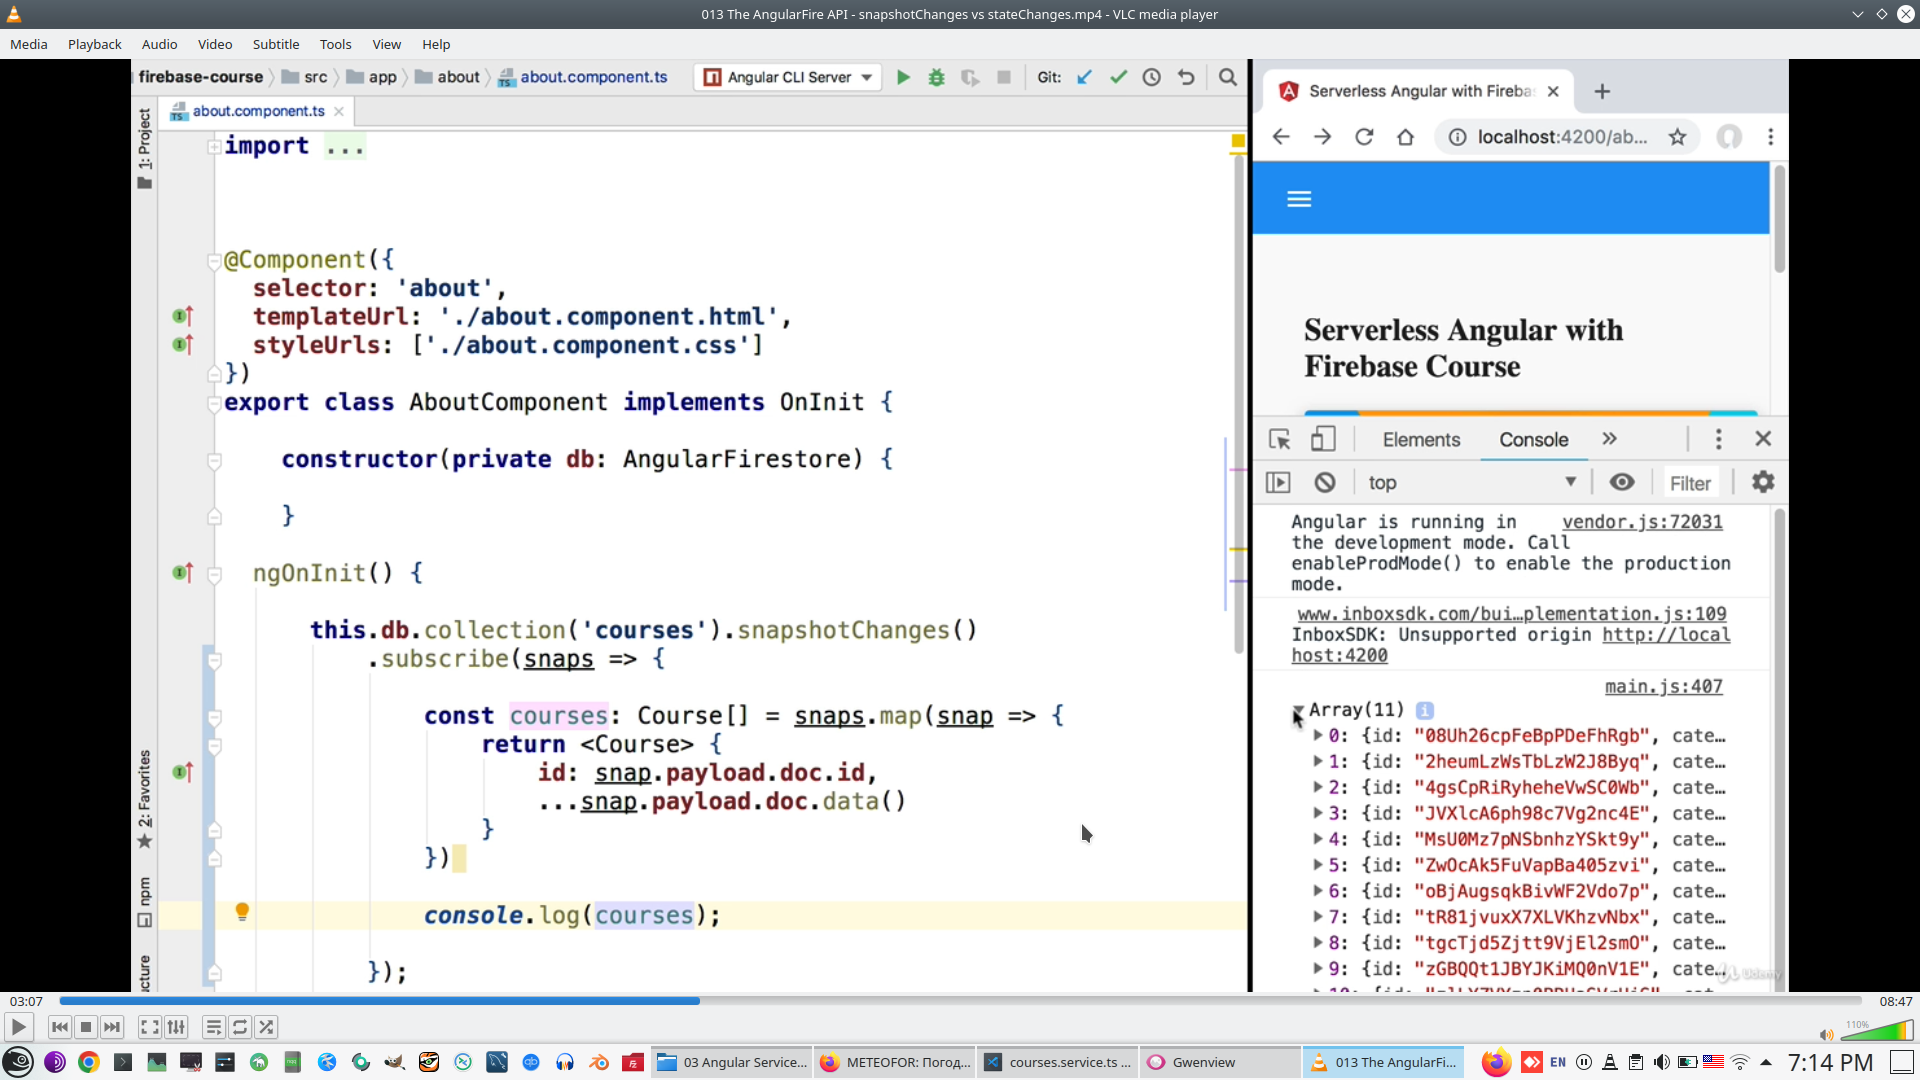The height and width of the screenshot is (1080, 1920).
Task: Show the playlist panel
Action: pyautogui.click(x=213, y=1027)
